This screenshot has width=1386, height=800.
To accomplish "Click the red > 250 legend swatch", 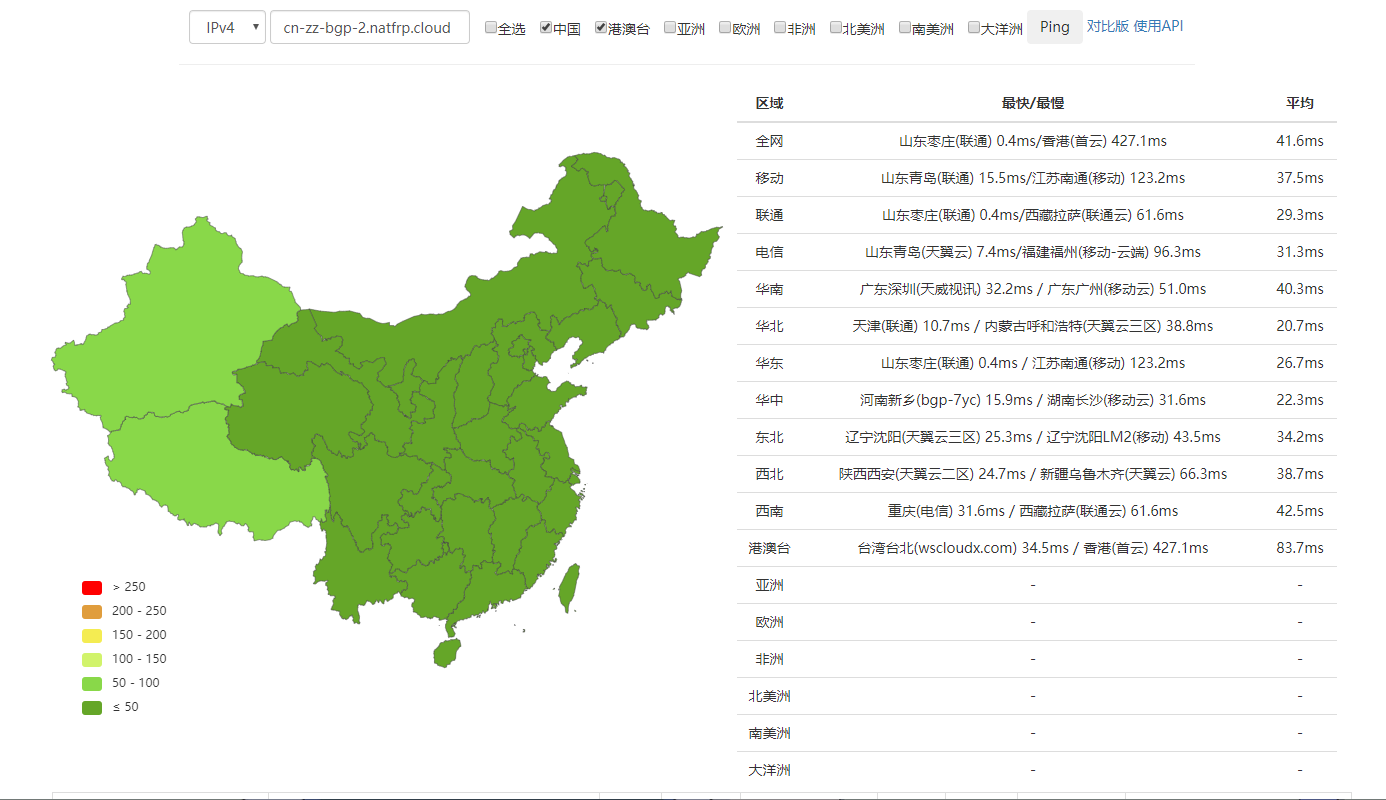I will click(x=92, y=587).
